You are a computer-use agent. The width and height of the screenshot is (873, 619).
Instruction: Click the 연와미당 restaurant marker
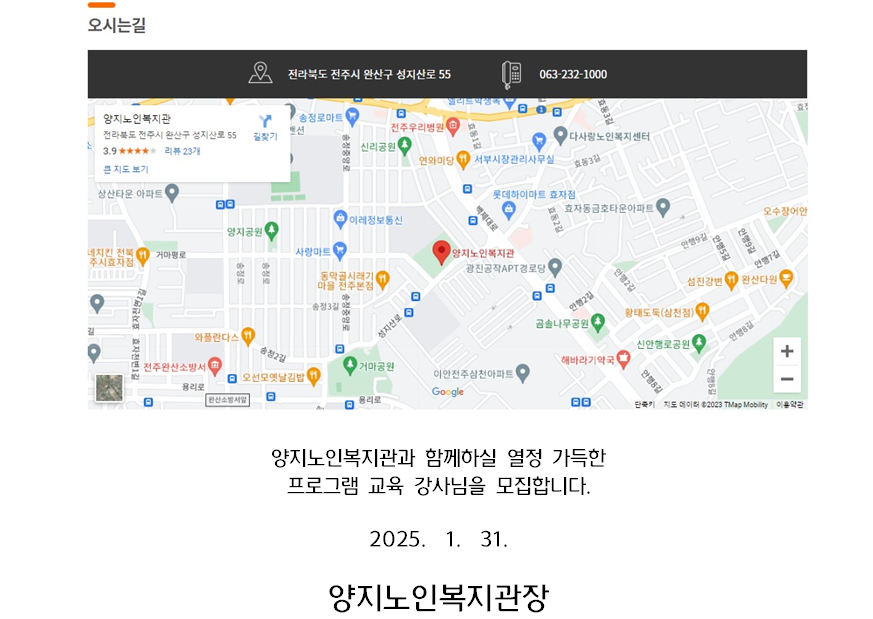click(x=463, y=160)
